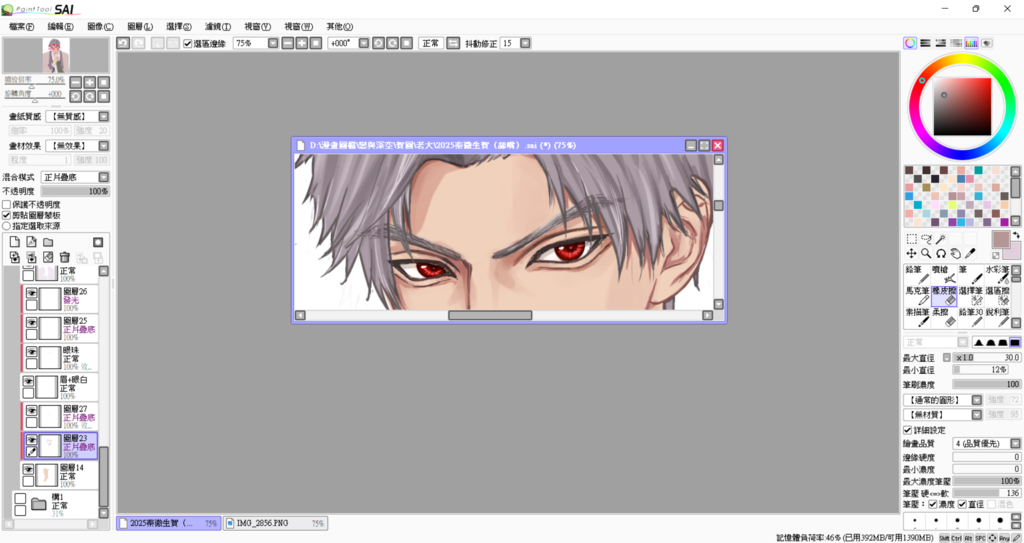Image resolution: width=1024 pixels, height=543 pixels.
Task: Show the color wheel panel icon
Action: (x=910, y=43)
